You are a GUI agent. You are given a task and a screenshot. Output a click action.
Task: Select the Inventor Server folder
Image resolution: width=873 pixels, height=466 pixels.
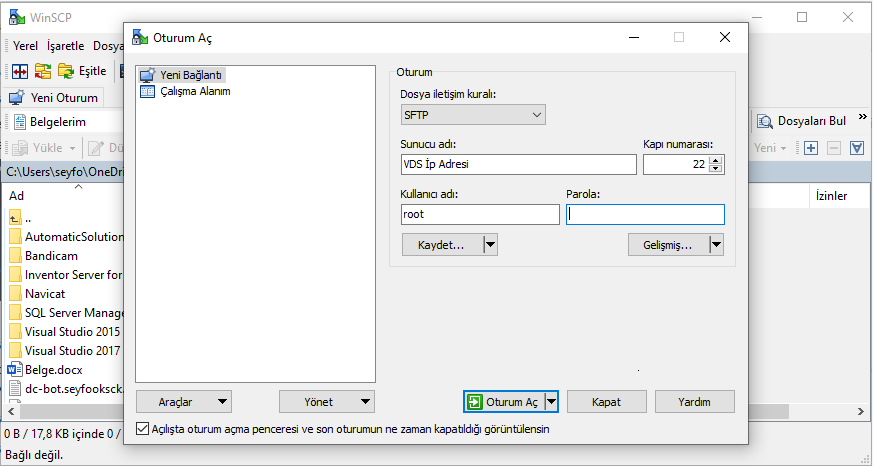[66, 275]
